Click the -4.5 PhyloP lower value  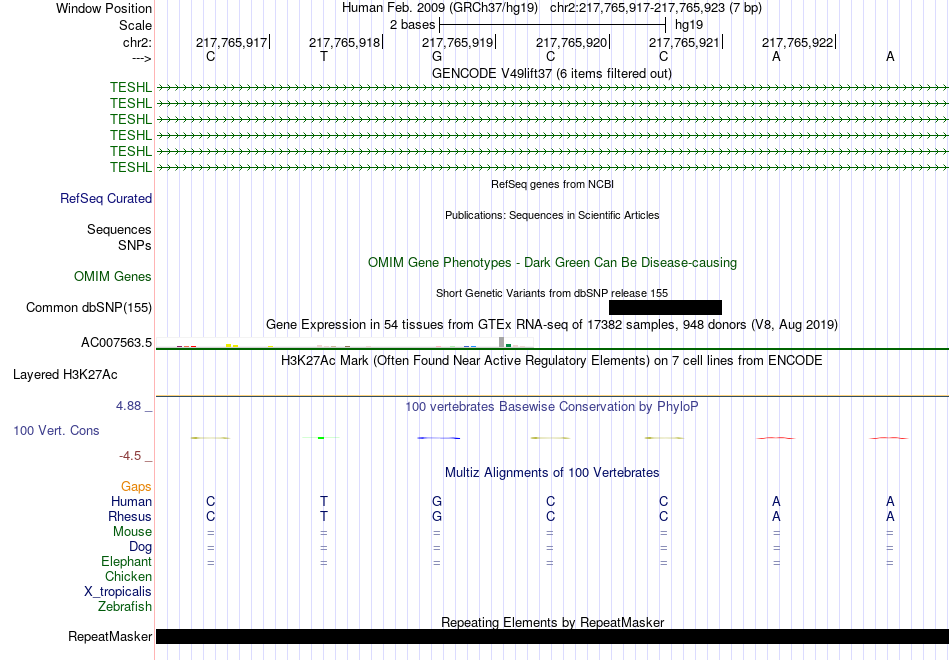pyautogui.click(x=130, y=455)
